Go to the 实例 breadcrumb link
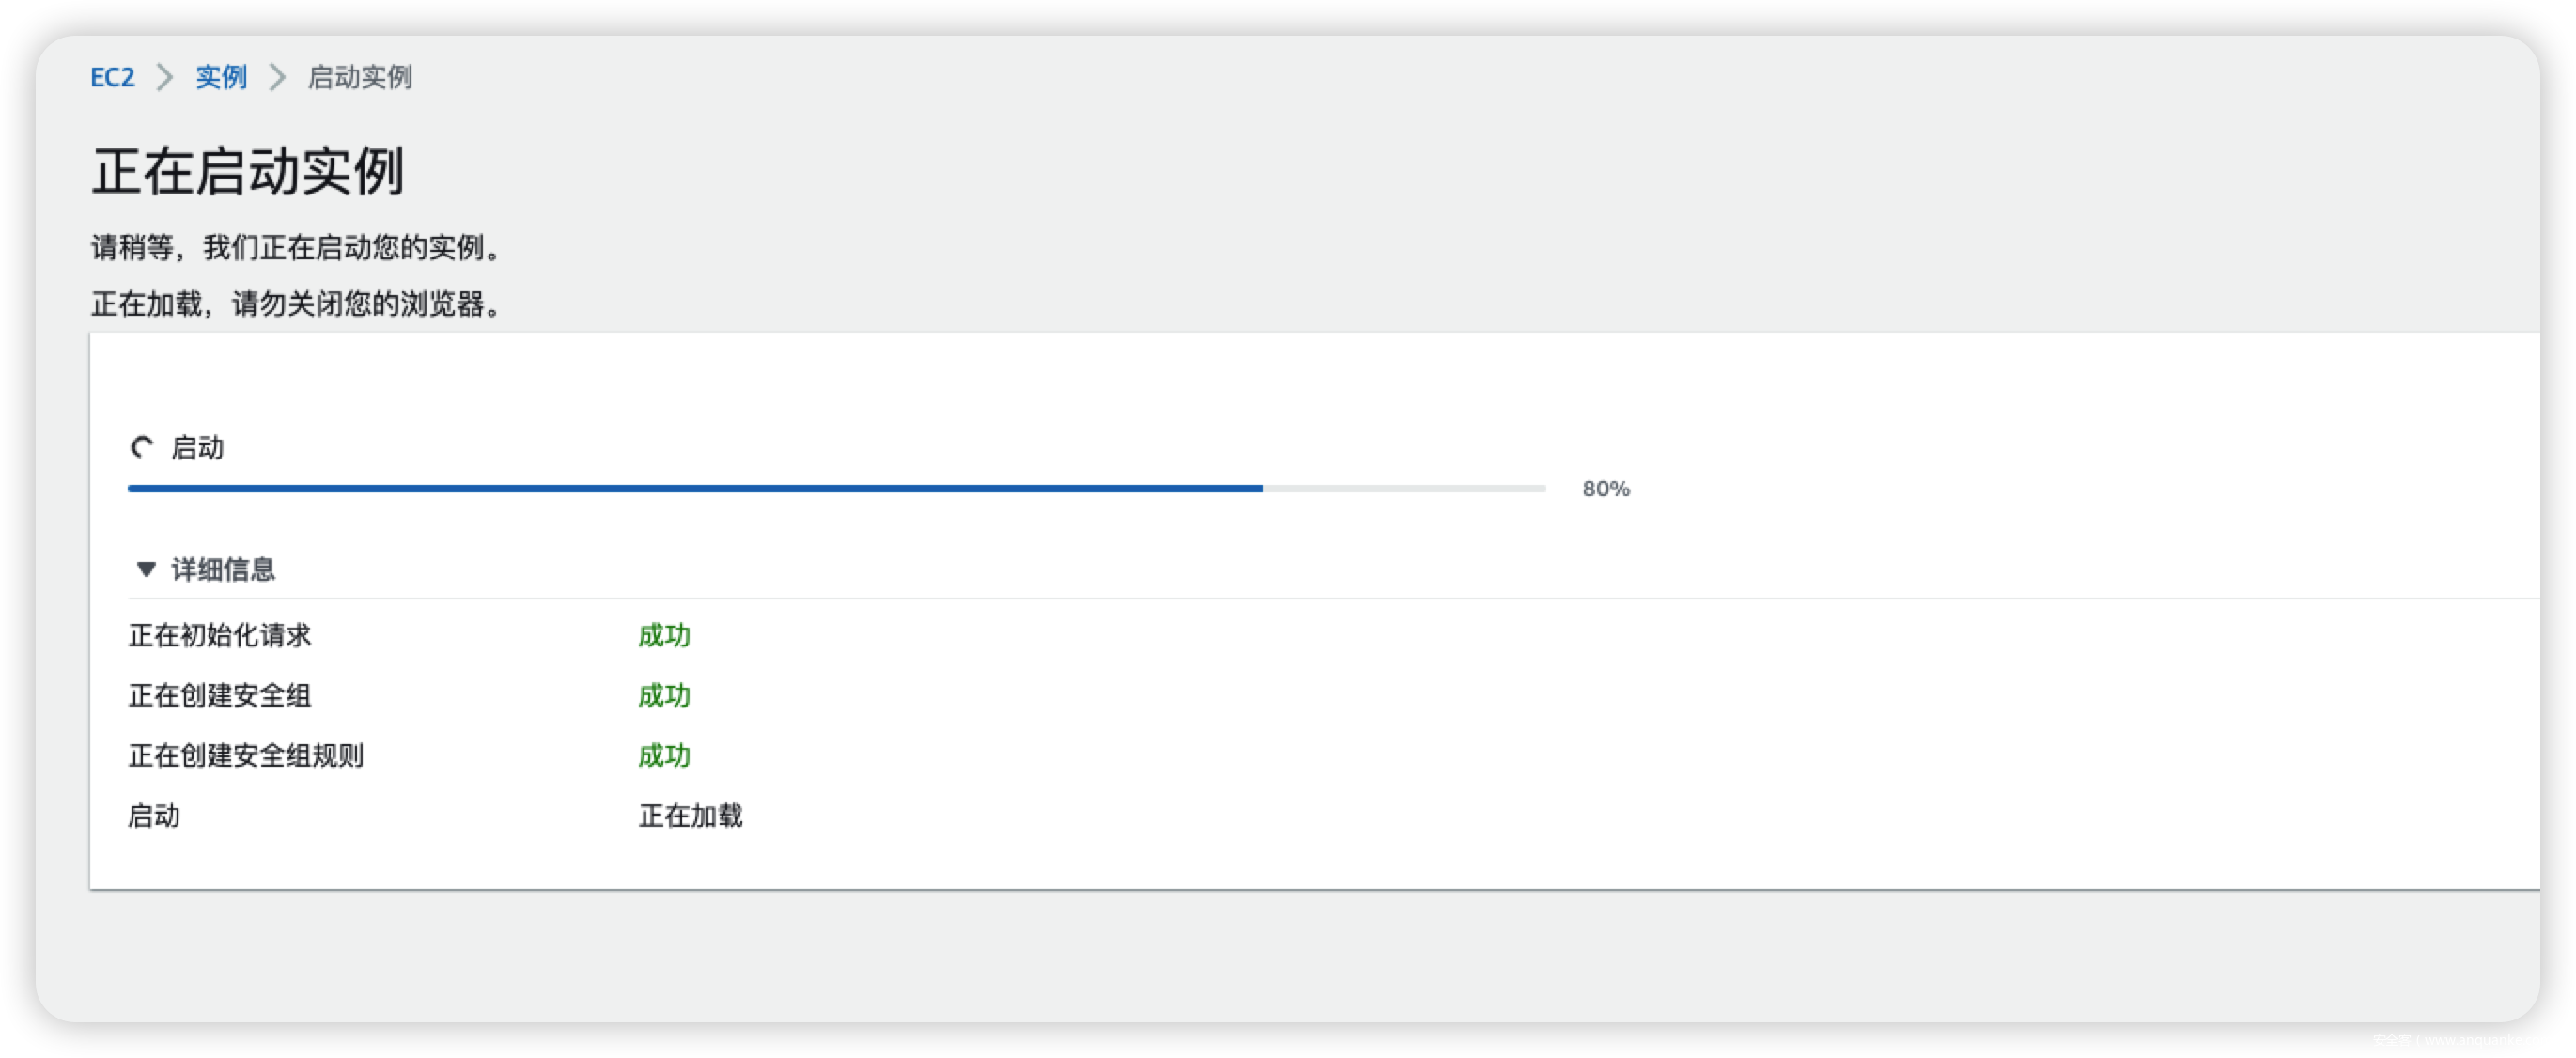The height and width of the screenshot is (1058, 2576). pyautogui.click(x=221, y=77)
